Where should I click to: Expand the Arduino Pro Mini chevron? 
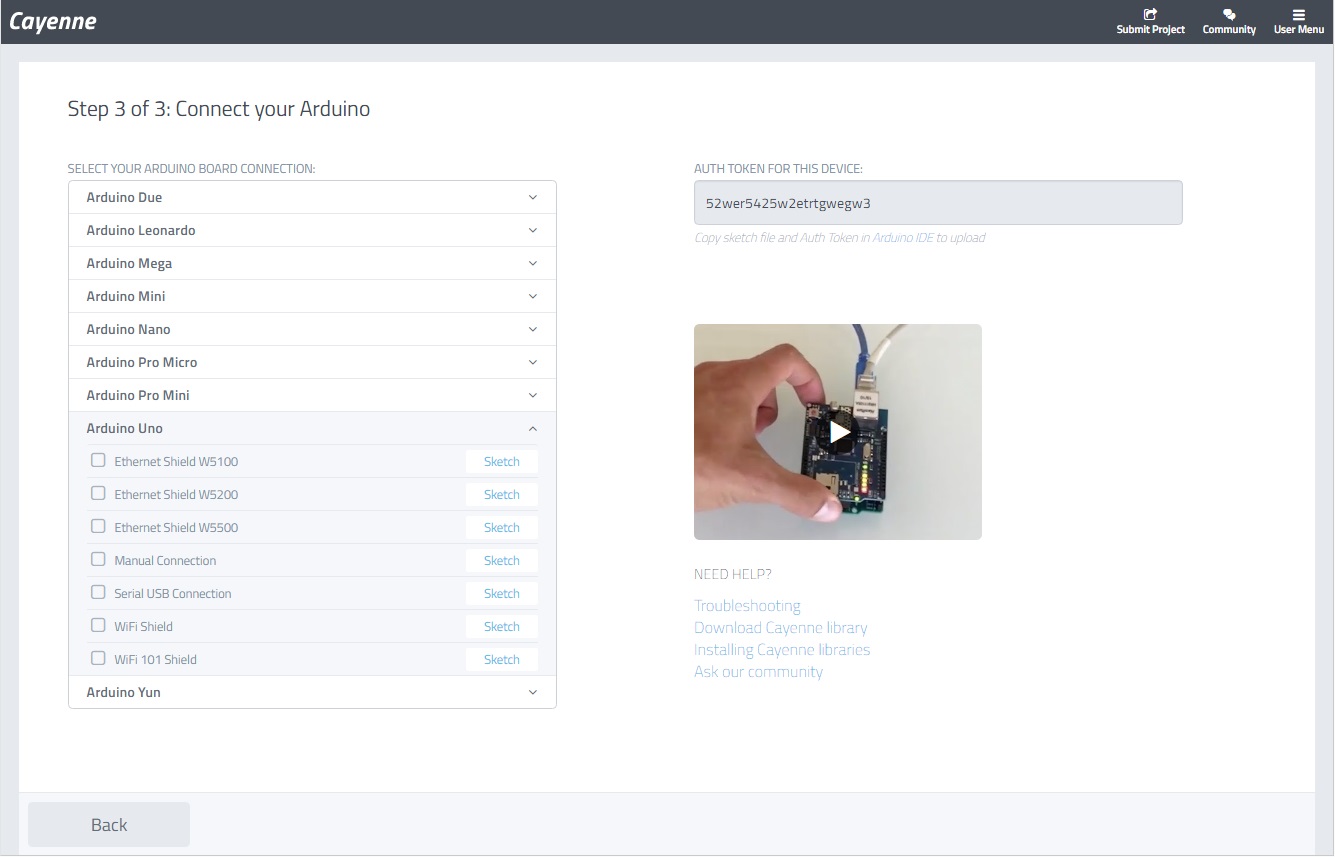533,395
